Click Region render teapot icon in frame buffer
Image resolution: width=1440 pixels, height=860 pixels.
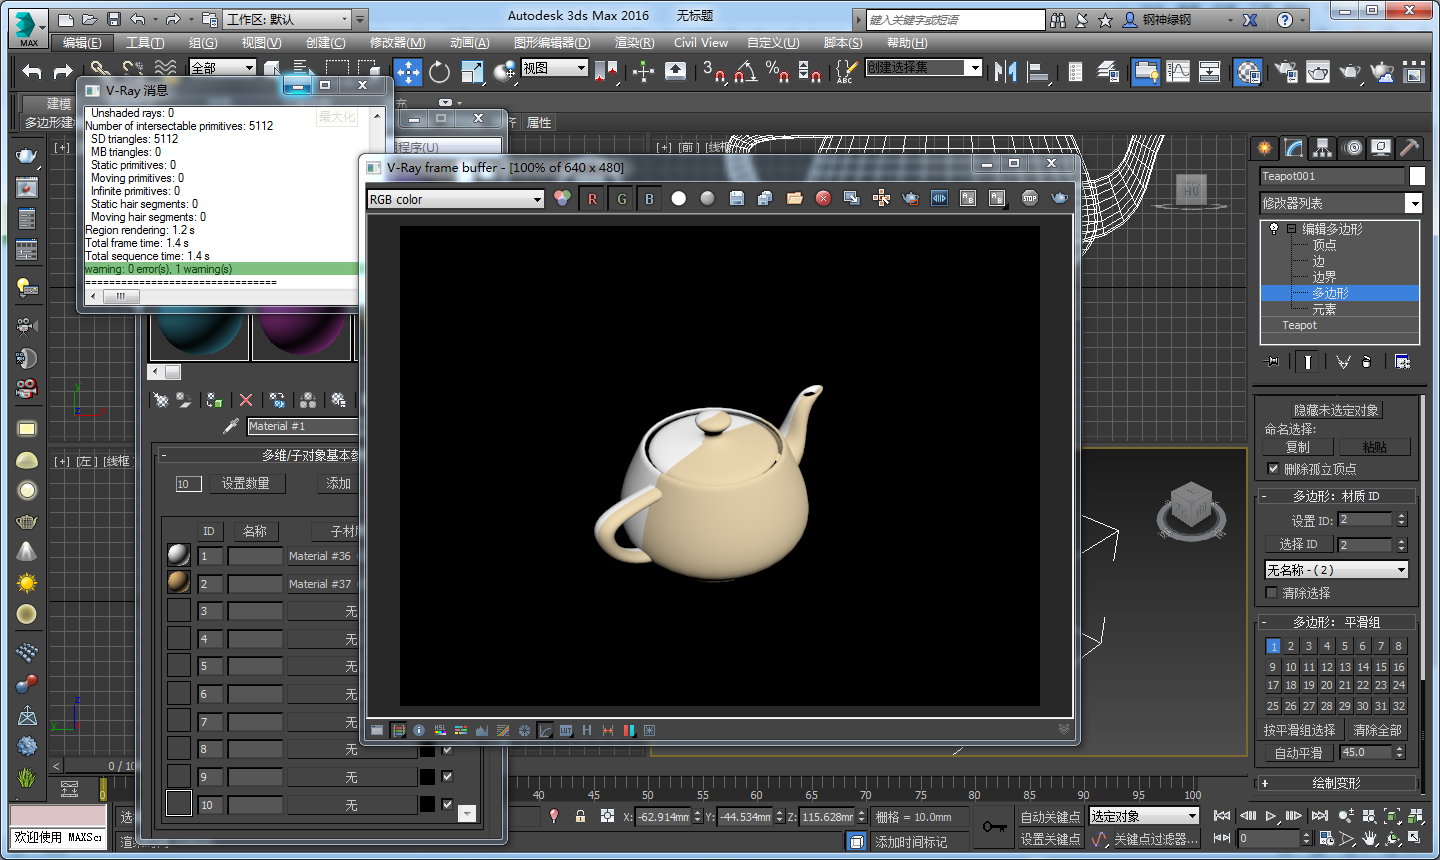(910, 198)
